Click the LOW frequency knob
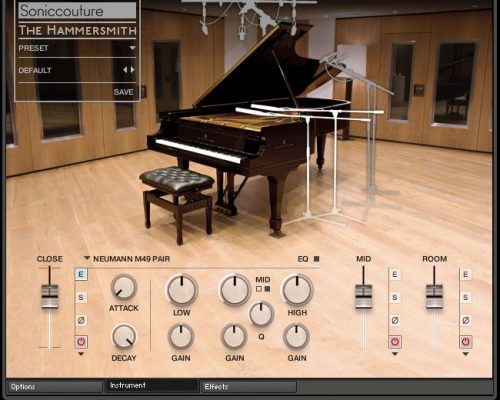 pos(181,289)
